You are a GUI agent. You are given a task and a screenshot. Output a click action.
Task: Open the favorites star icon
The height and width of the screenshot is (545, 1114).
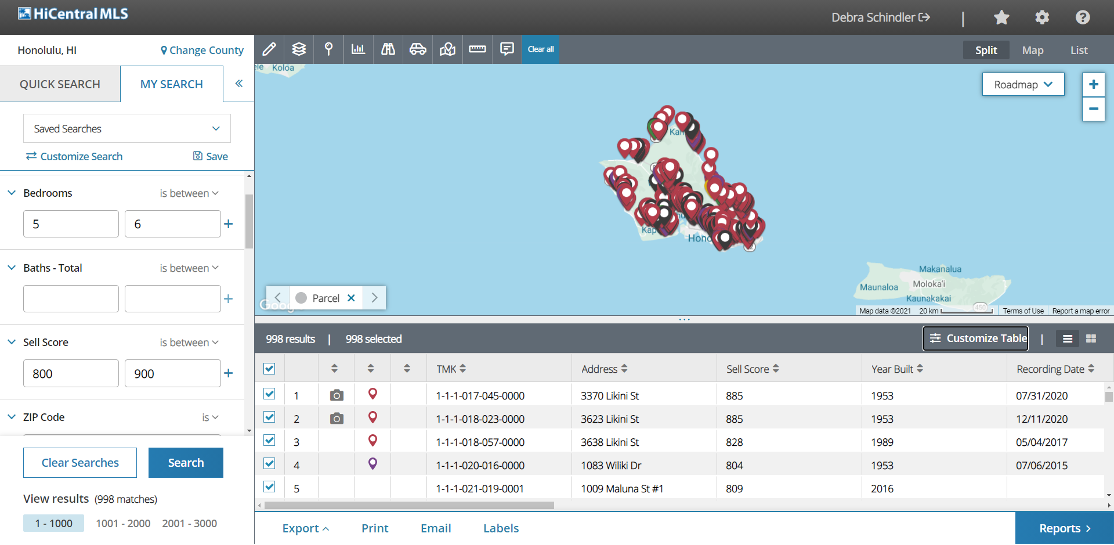pos(1001,17)
